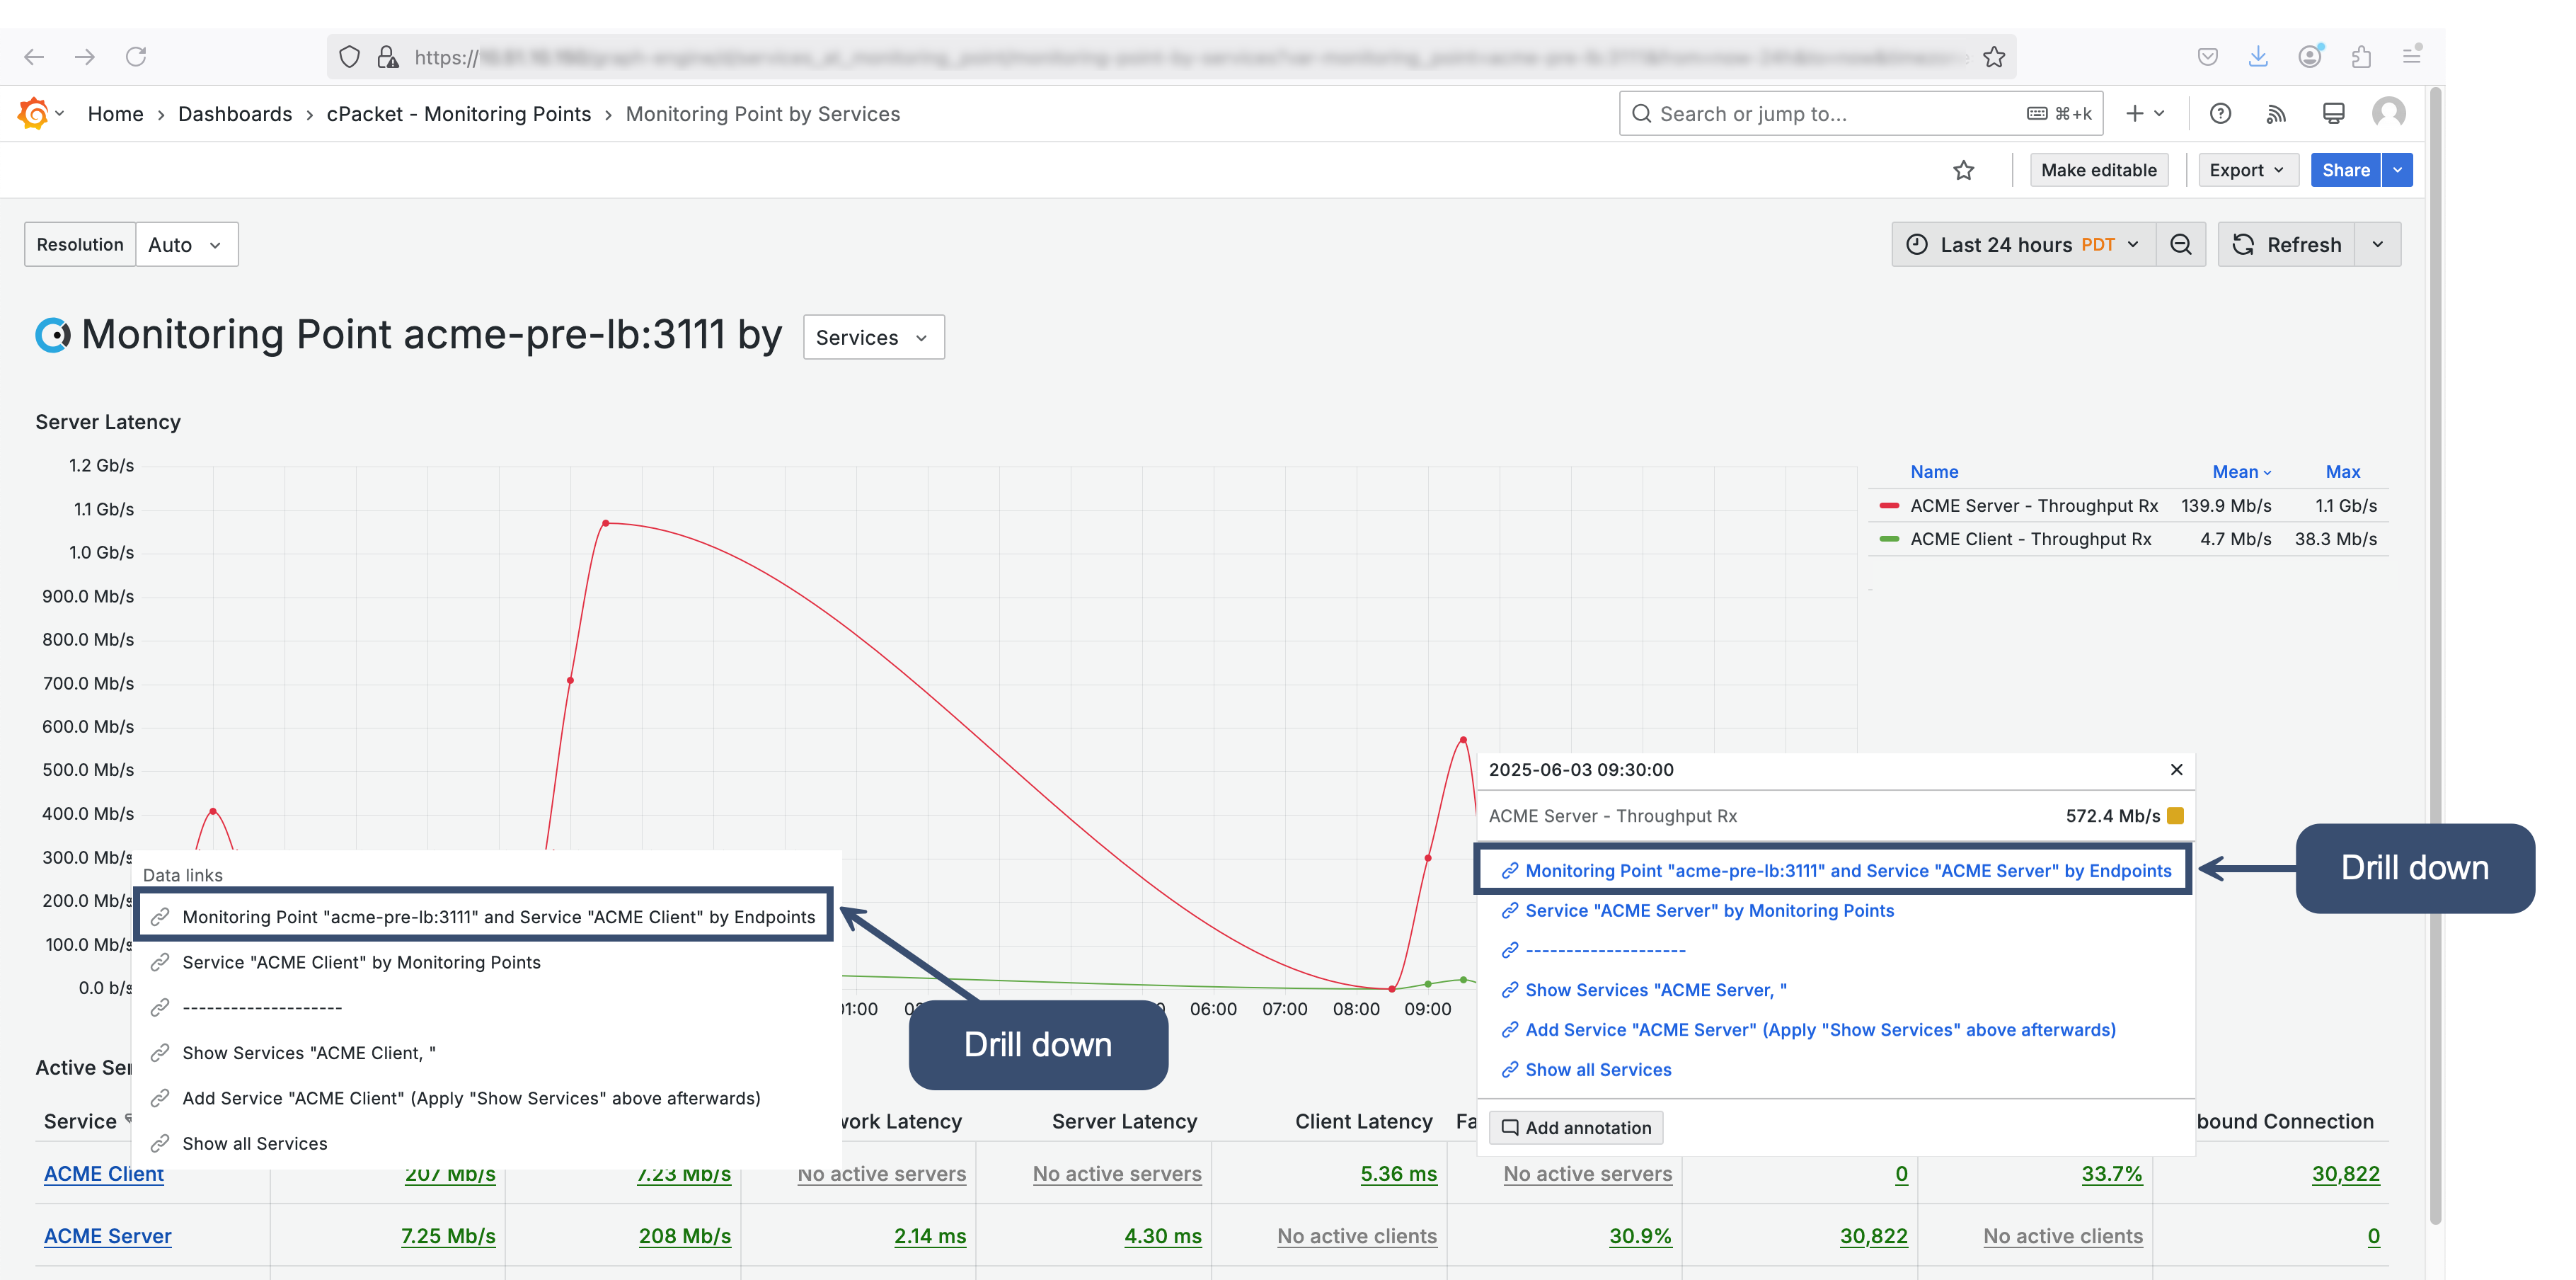Reload the browser page

pos(136,57)
